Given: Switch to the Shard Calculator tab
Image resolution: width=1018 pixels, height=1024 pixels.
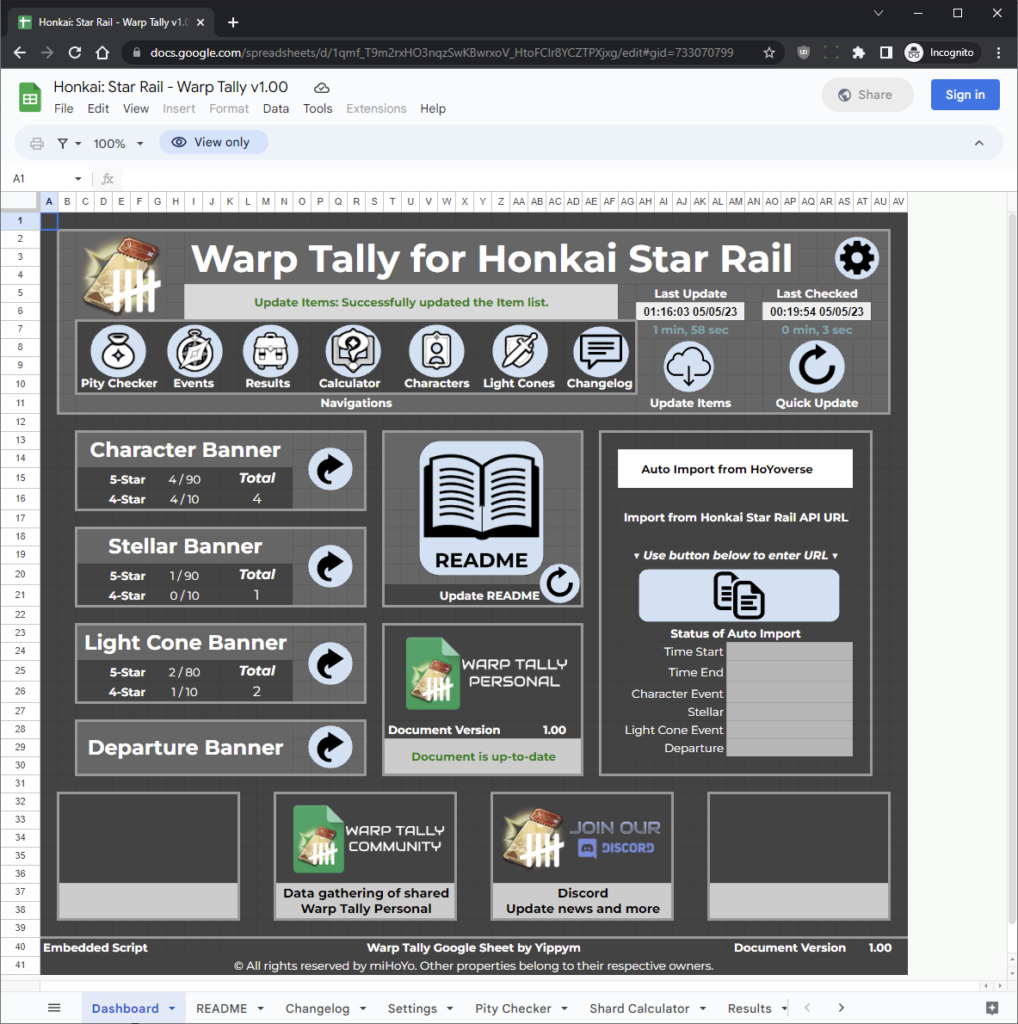Looking at the screenshot, I should coord(640,1008).
